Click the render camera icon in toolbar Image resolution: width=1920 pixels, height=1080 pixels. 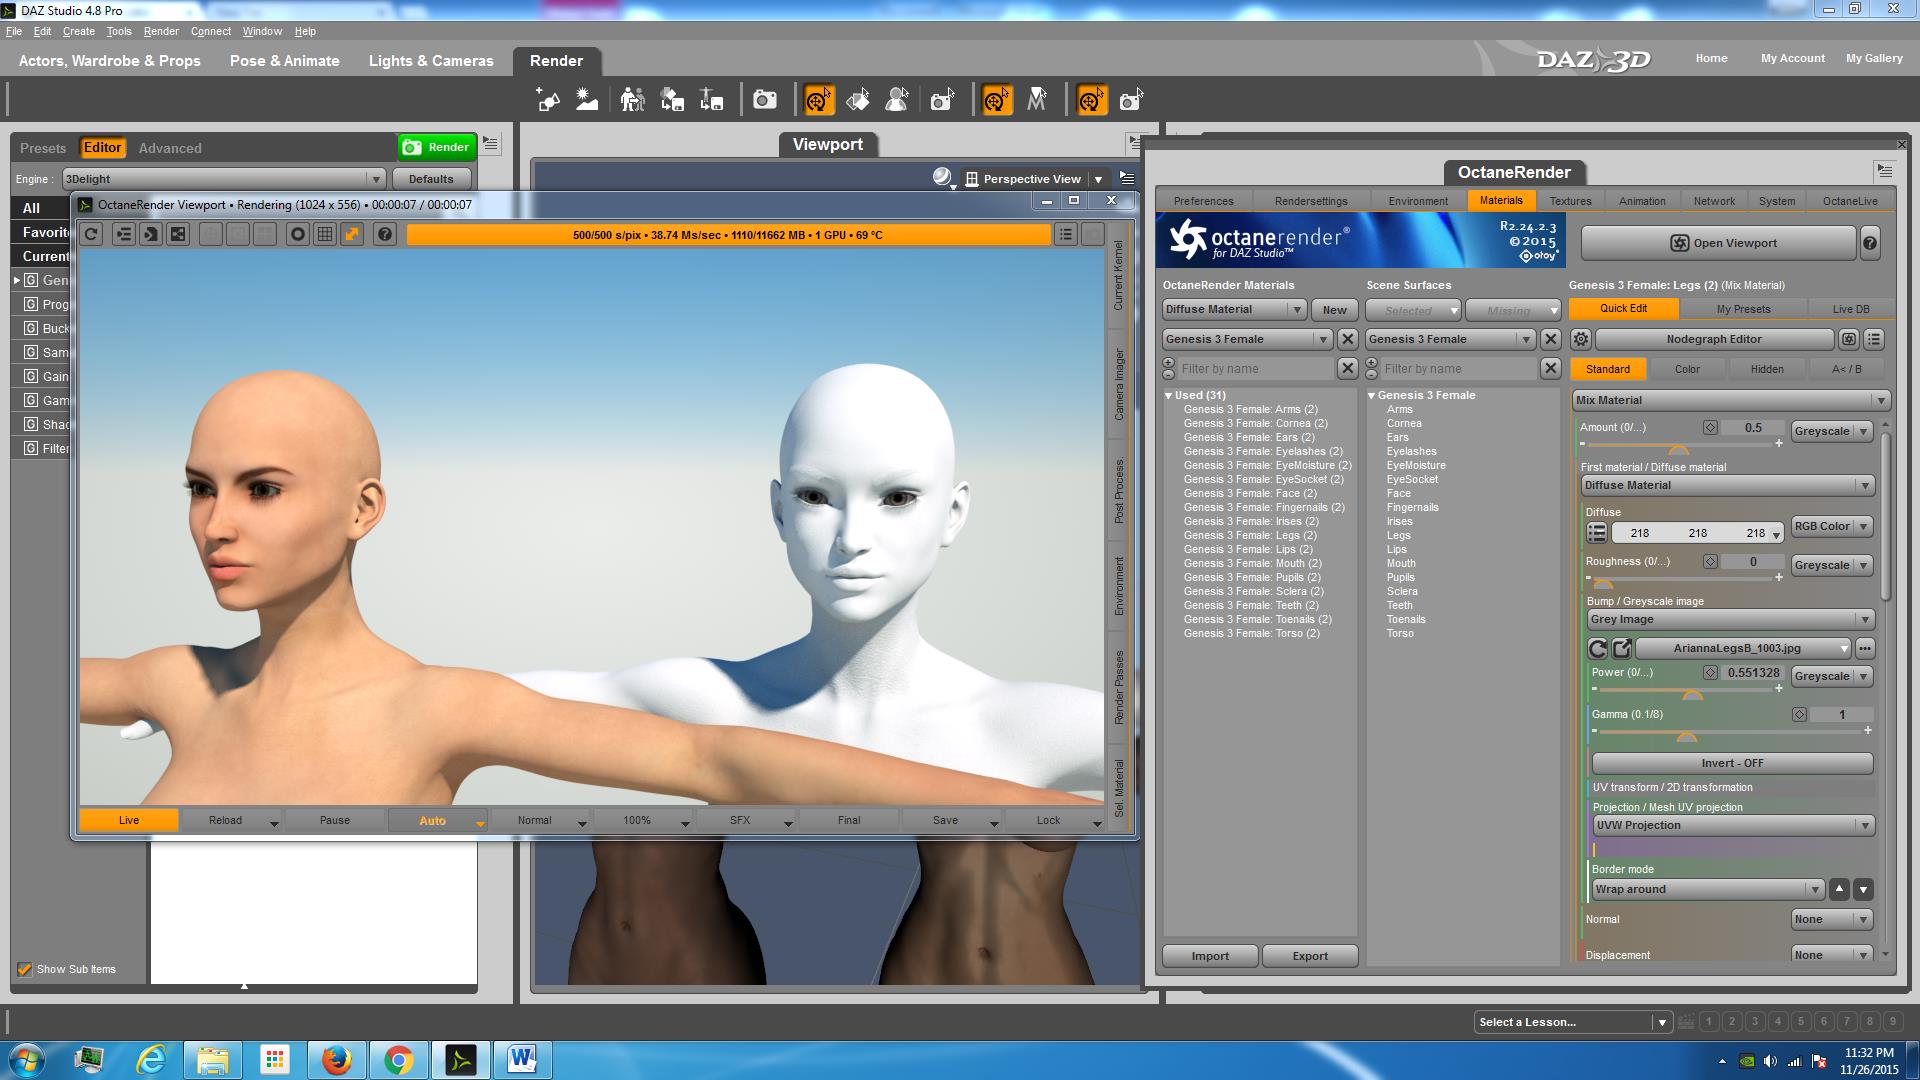[x=765, y=100]
